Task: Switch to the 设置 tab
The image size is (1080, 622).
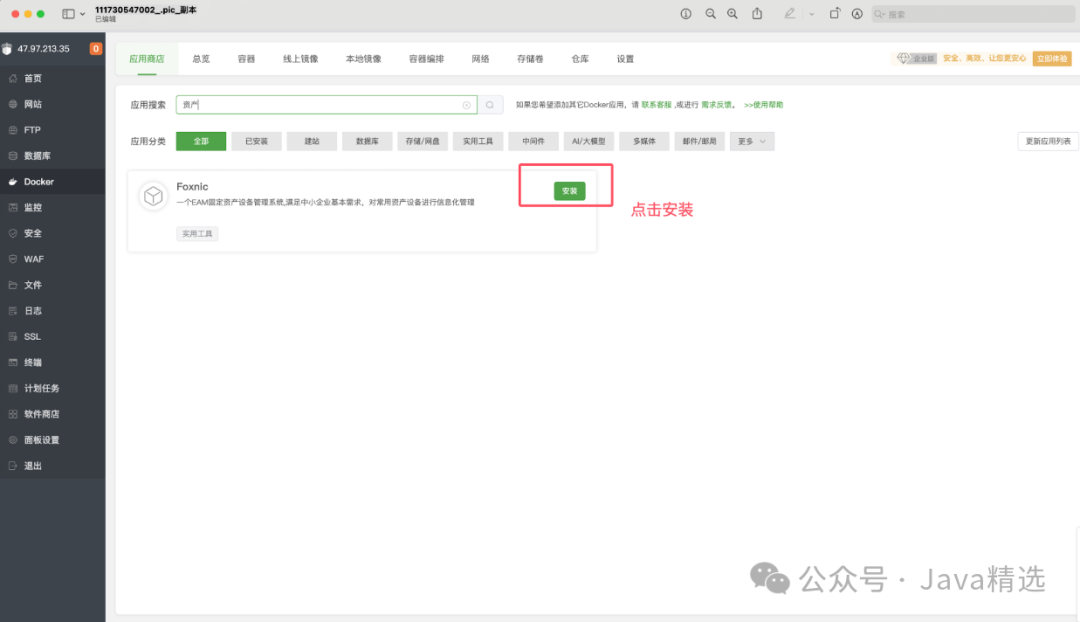Action: 625,59
